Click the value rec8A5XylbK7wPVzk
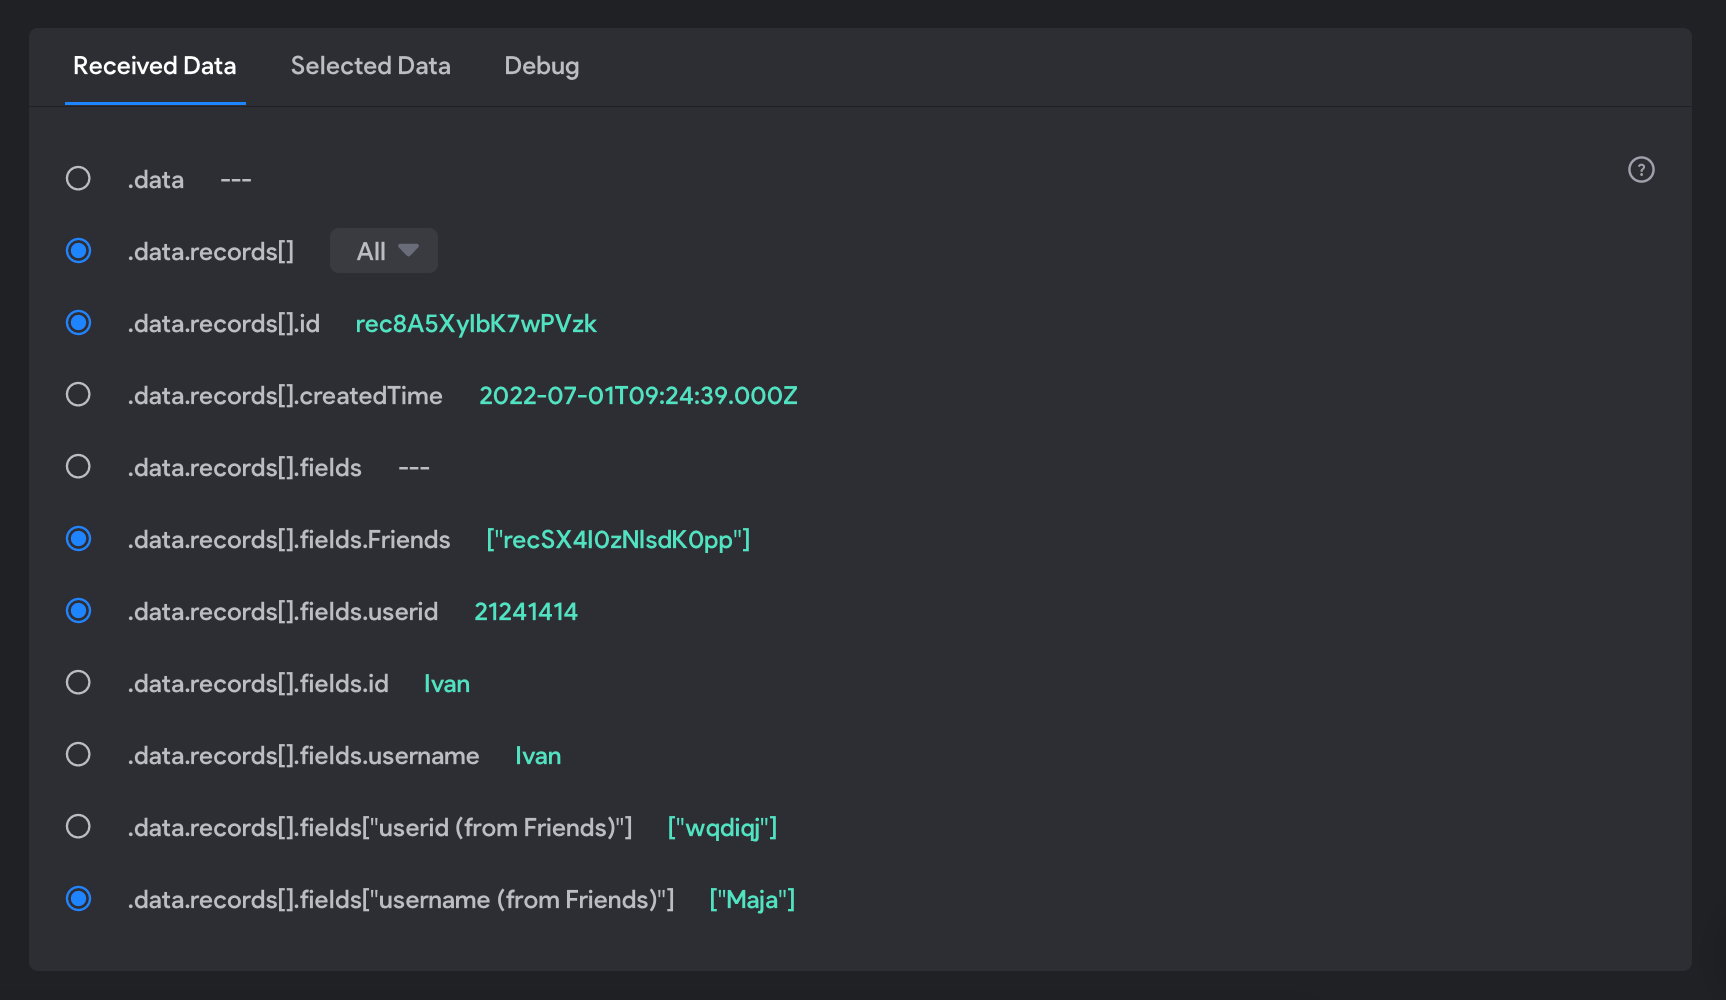 pos(476,324)
